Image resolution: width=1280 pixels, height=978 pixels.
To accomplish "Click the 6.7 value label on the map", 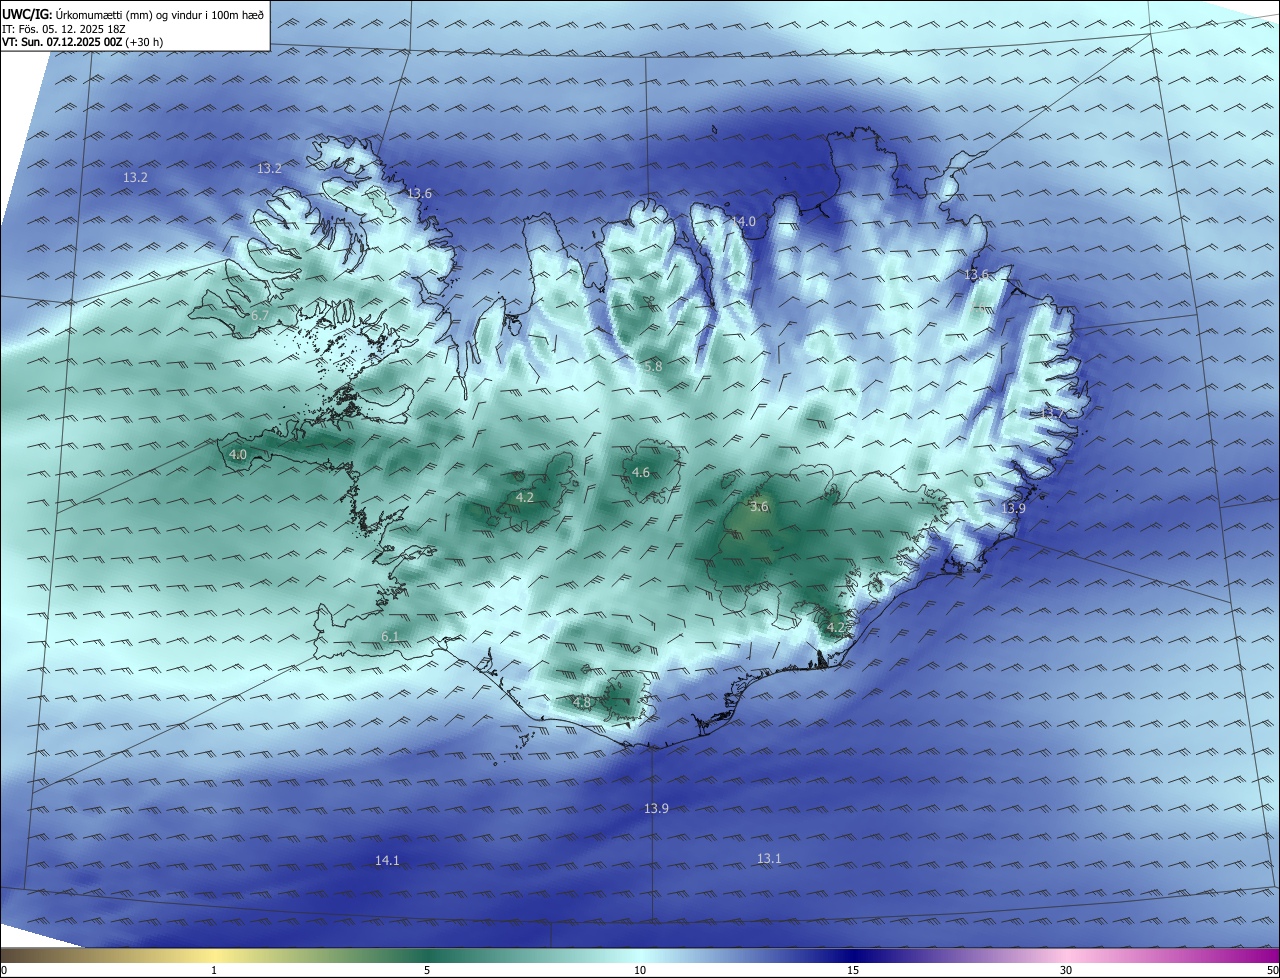I will pos(260,315).
